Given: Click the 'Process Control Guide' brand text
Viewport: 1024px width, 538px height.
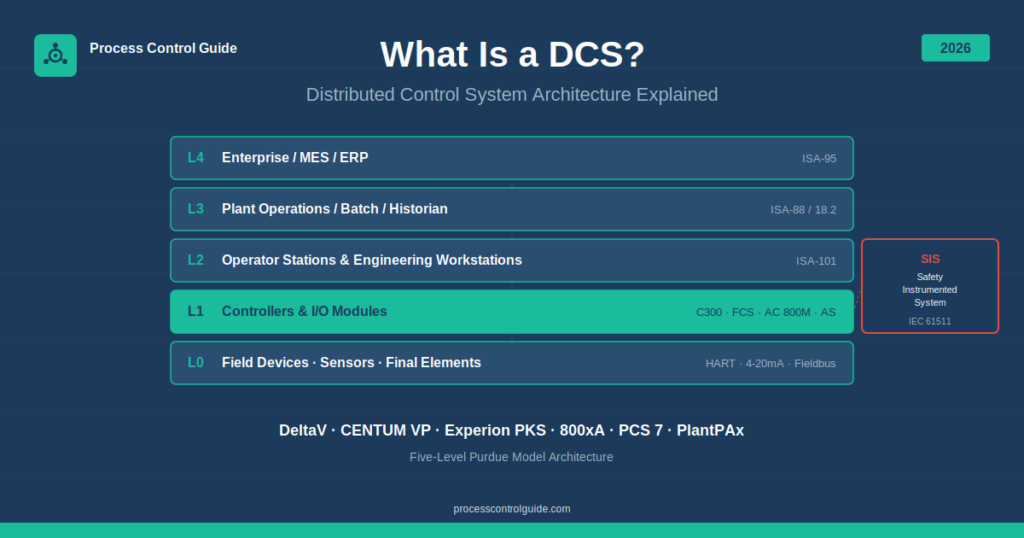Looking at the screenshot, I should (163, 48).
